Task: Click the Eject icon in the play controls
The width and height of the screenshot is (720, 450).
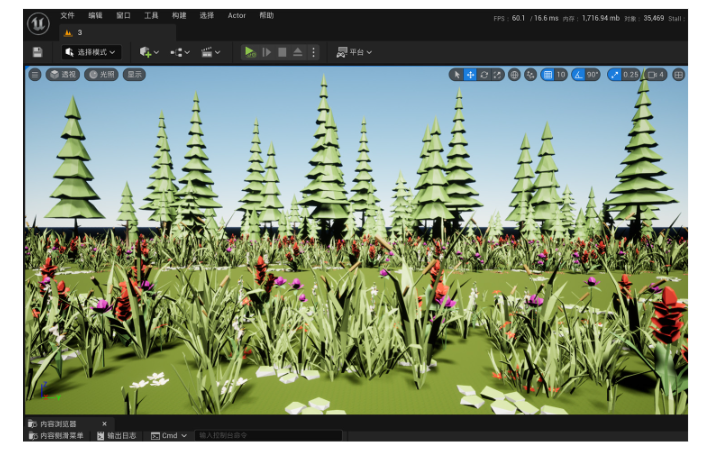Action: [x=297, y=52]
